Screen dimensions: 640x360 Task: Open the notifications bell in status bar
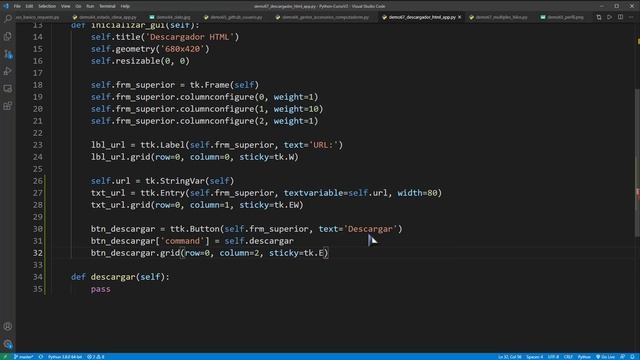(x=632, y=357)
